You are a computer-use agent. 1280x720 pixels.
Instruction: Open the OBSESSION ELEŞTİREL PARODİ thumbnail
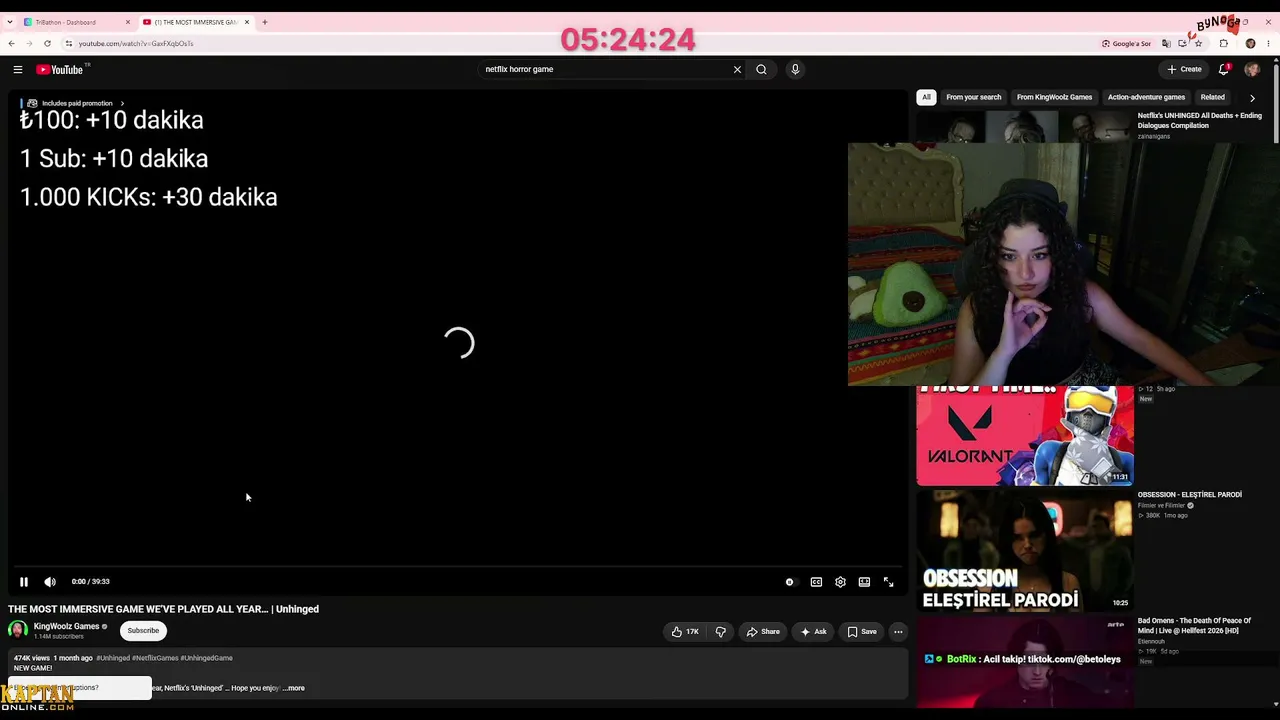(1025, 550)
